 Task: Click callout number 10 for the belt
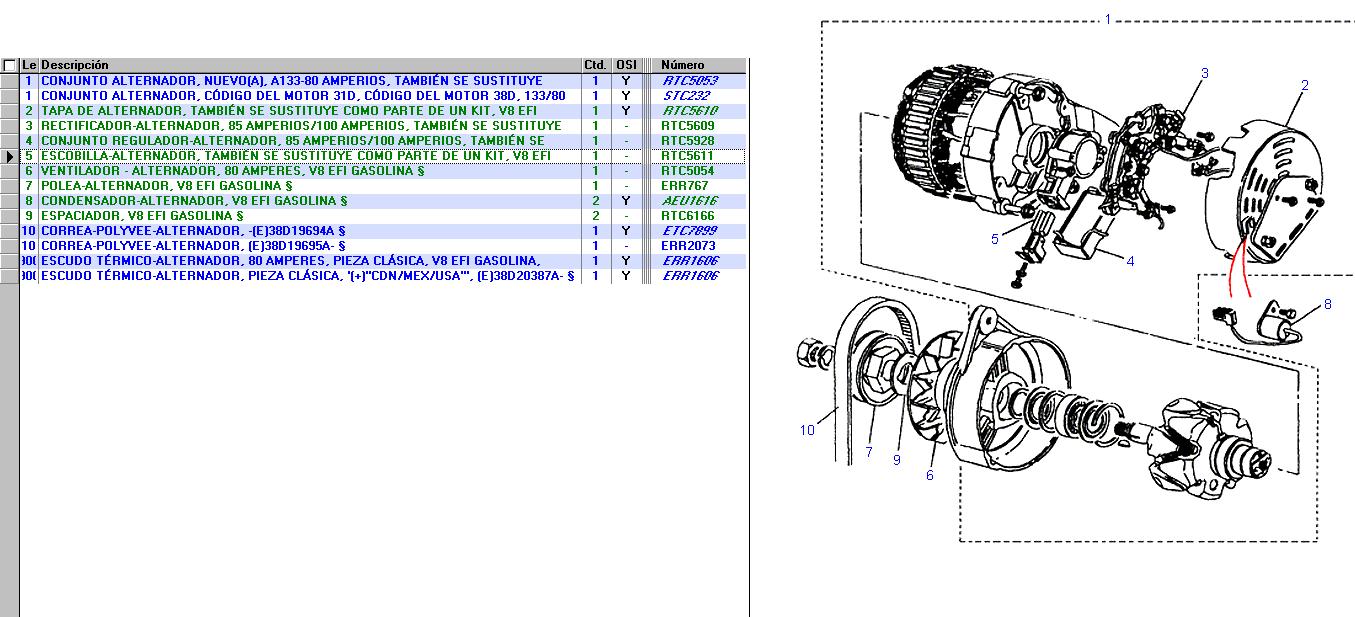807,431
